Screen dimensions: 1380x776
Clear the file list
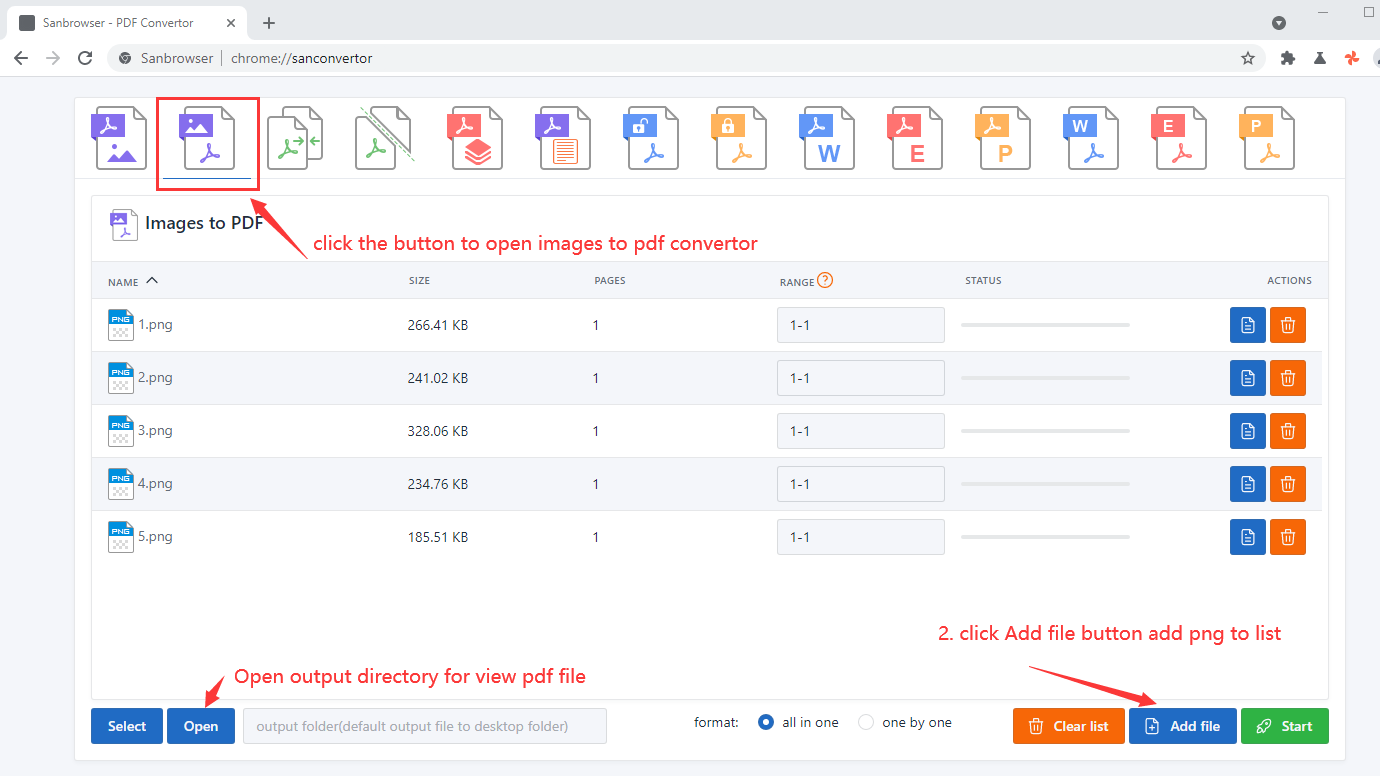pyautogui.click(x=1068, y=725)
